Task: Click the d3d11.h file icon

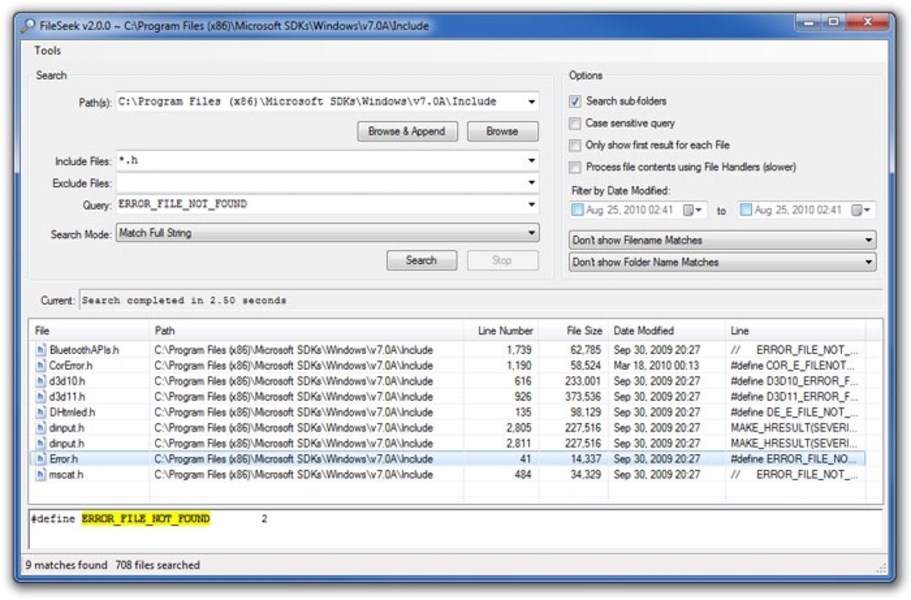Action: click(x=41, y=397)
